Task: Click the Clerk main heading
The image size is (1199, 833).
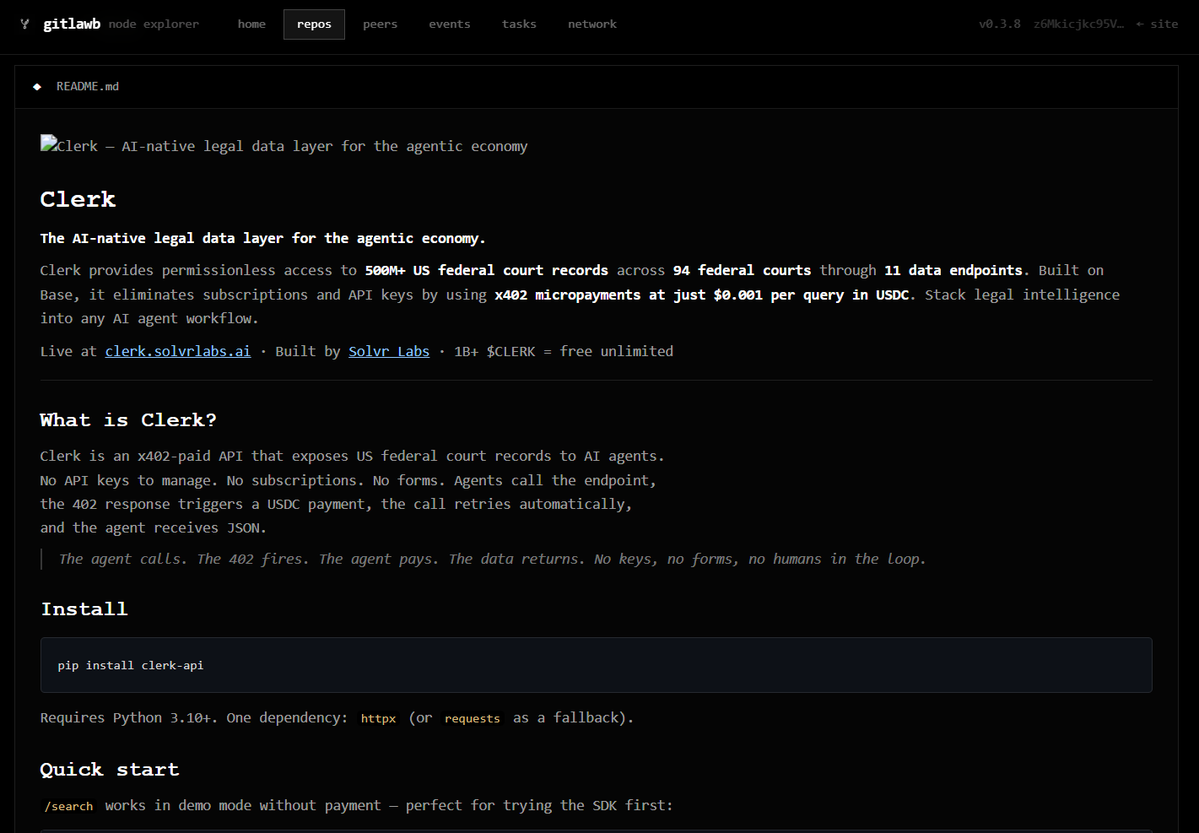Action: pos(78,200)
